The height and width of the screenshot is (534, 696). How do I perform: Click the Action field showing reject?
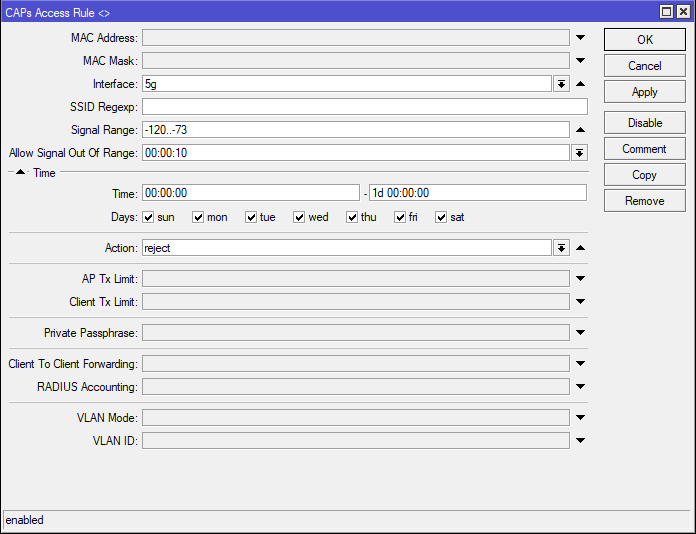[347, 248]
